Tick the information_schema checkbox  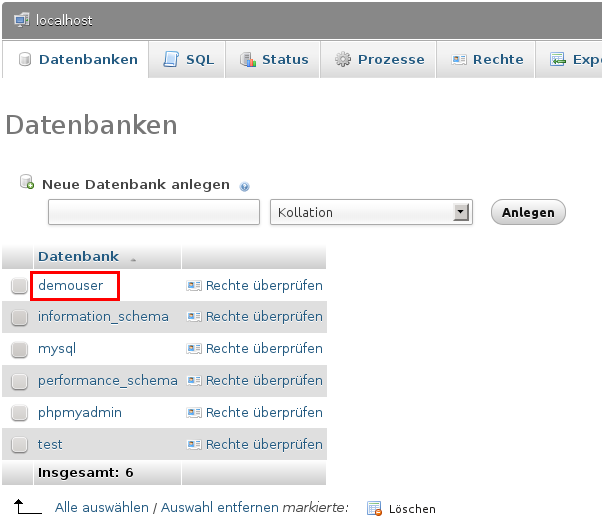click(x=19, y=318)
